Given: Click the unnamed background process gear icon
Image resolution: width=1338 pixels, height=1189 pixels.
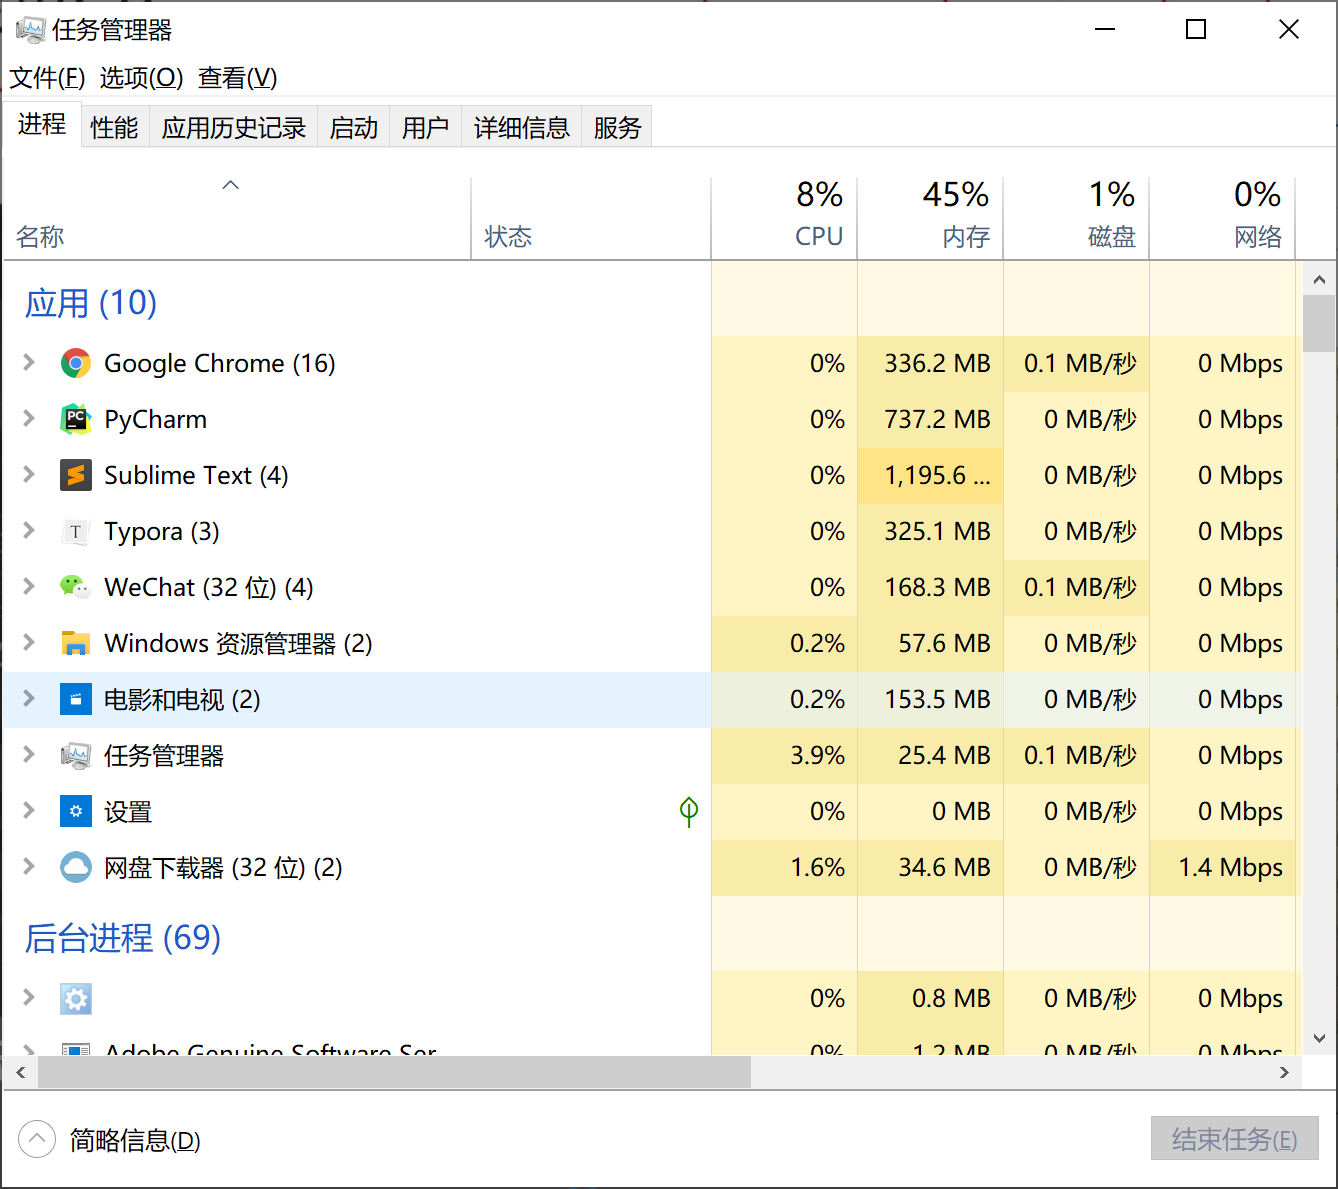Looking at the screenshot, I should 76,998.
